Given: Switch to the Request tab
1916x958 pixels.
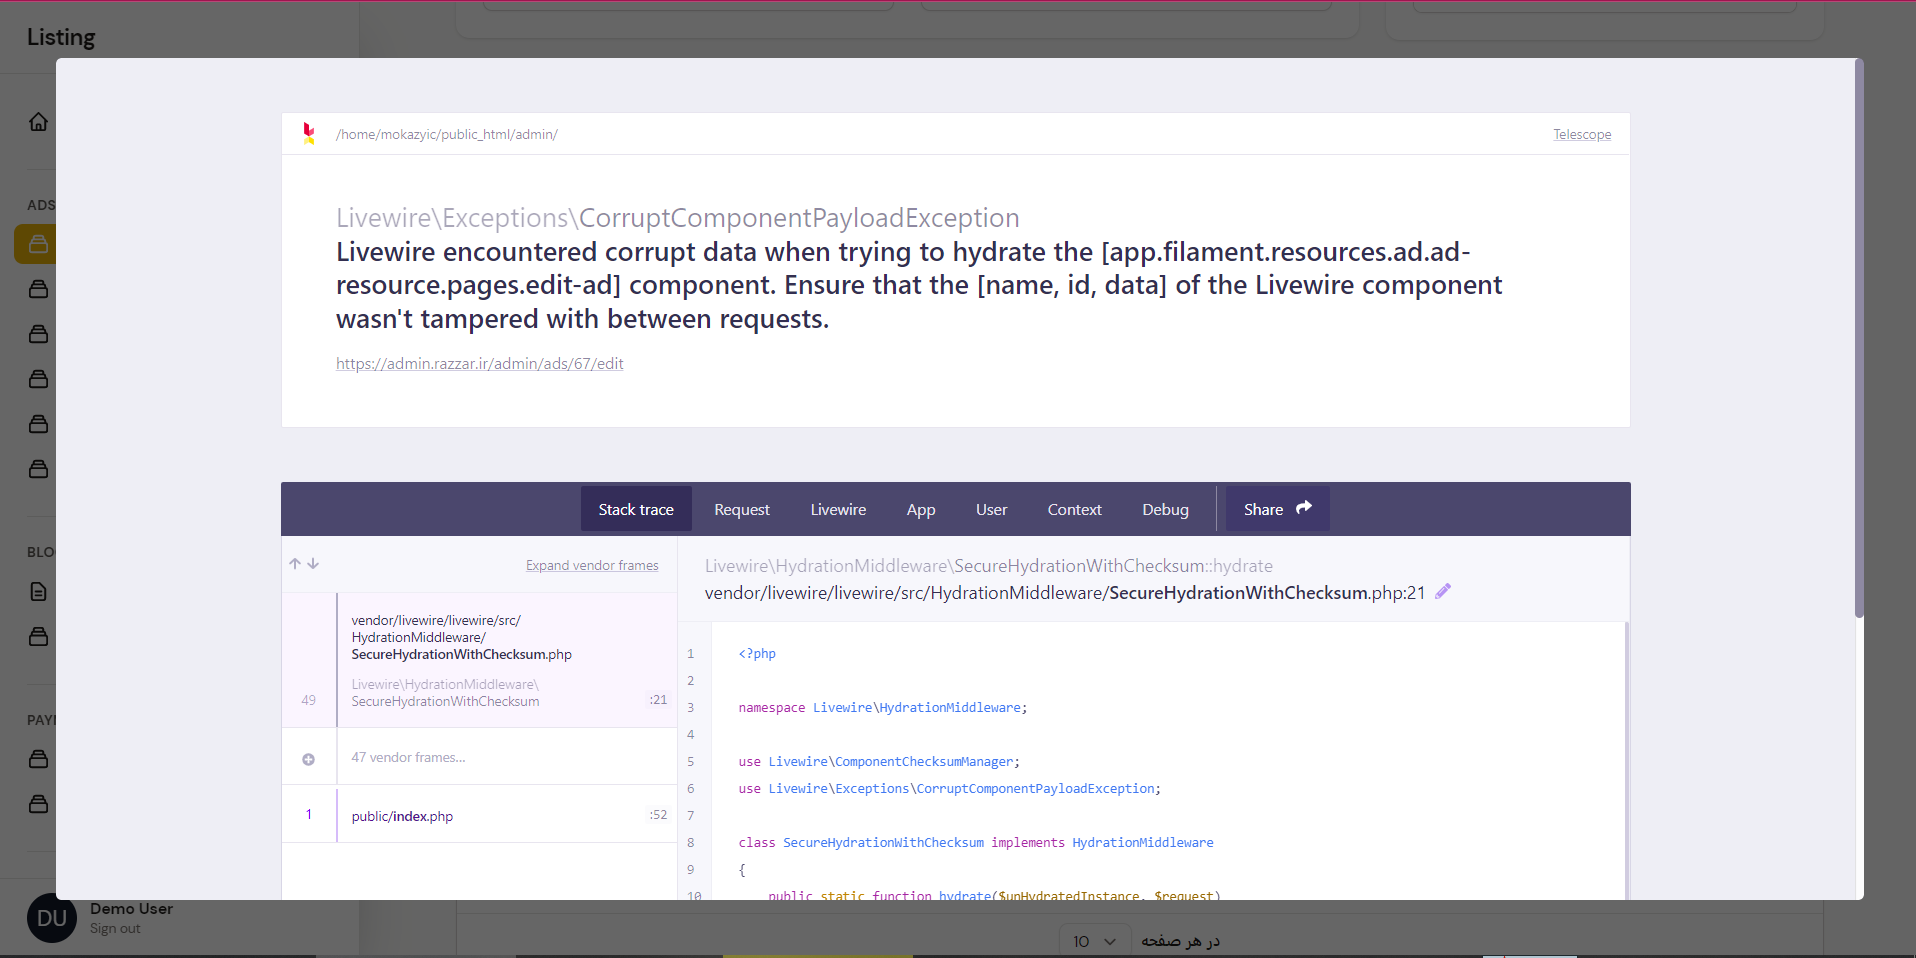Looking at the screenshot, I should pos(741,509).
